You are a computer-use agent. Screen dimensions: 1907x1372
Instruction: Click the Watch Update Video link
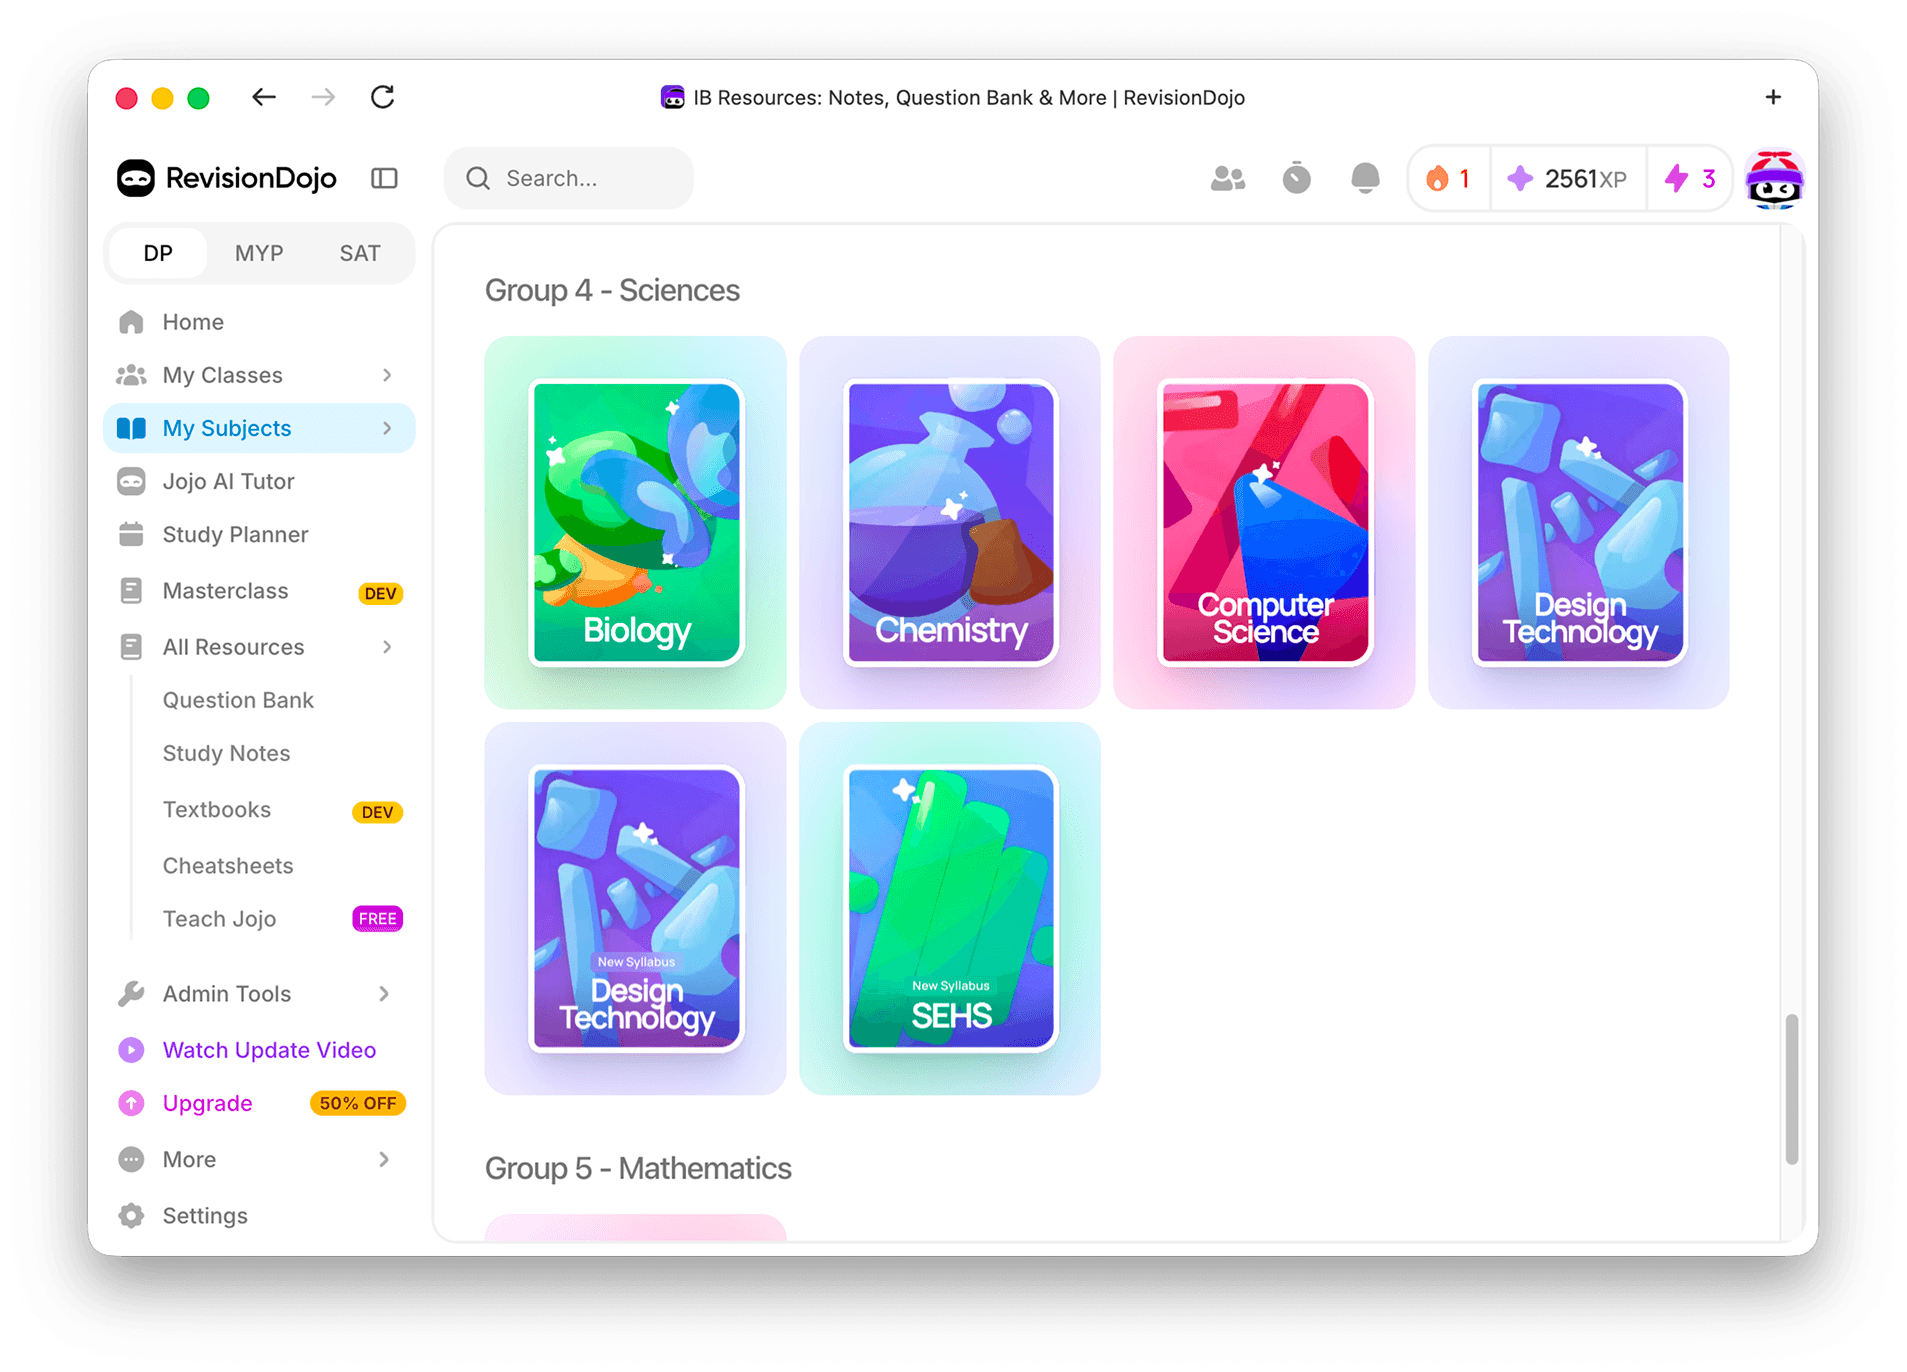269,1050
